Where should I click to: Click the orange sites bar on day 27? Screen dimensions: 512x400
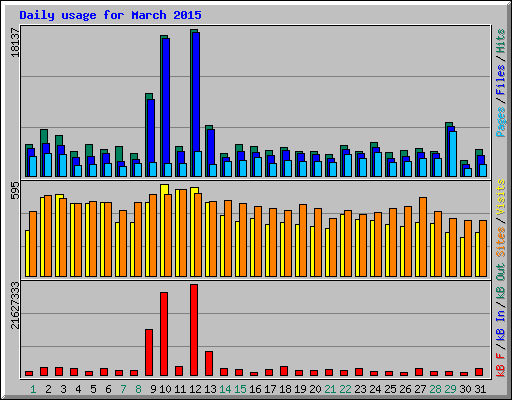pyautogui.click(x=423, y=237)
